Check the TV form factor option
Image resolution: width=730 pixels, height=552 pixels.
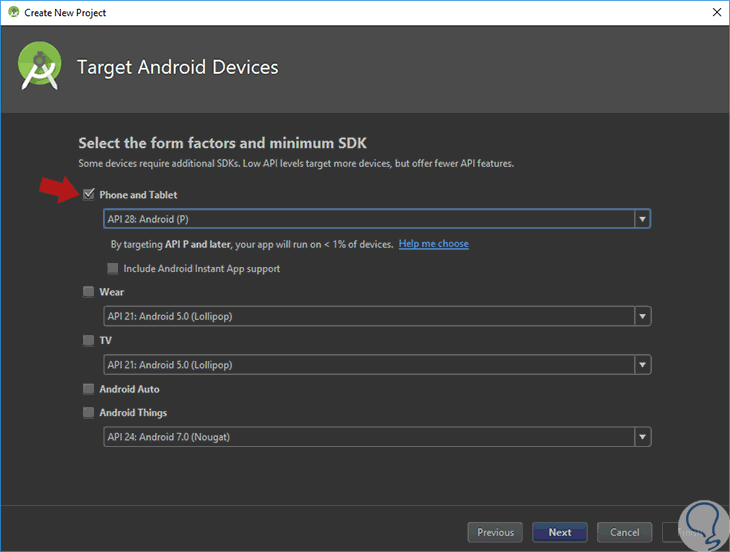[89, 340]
